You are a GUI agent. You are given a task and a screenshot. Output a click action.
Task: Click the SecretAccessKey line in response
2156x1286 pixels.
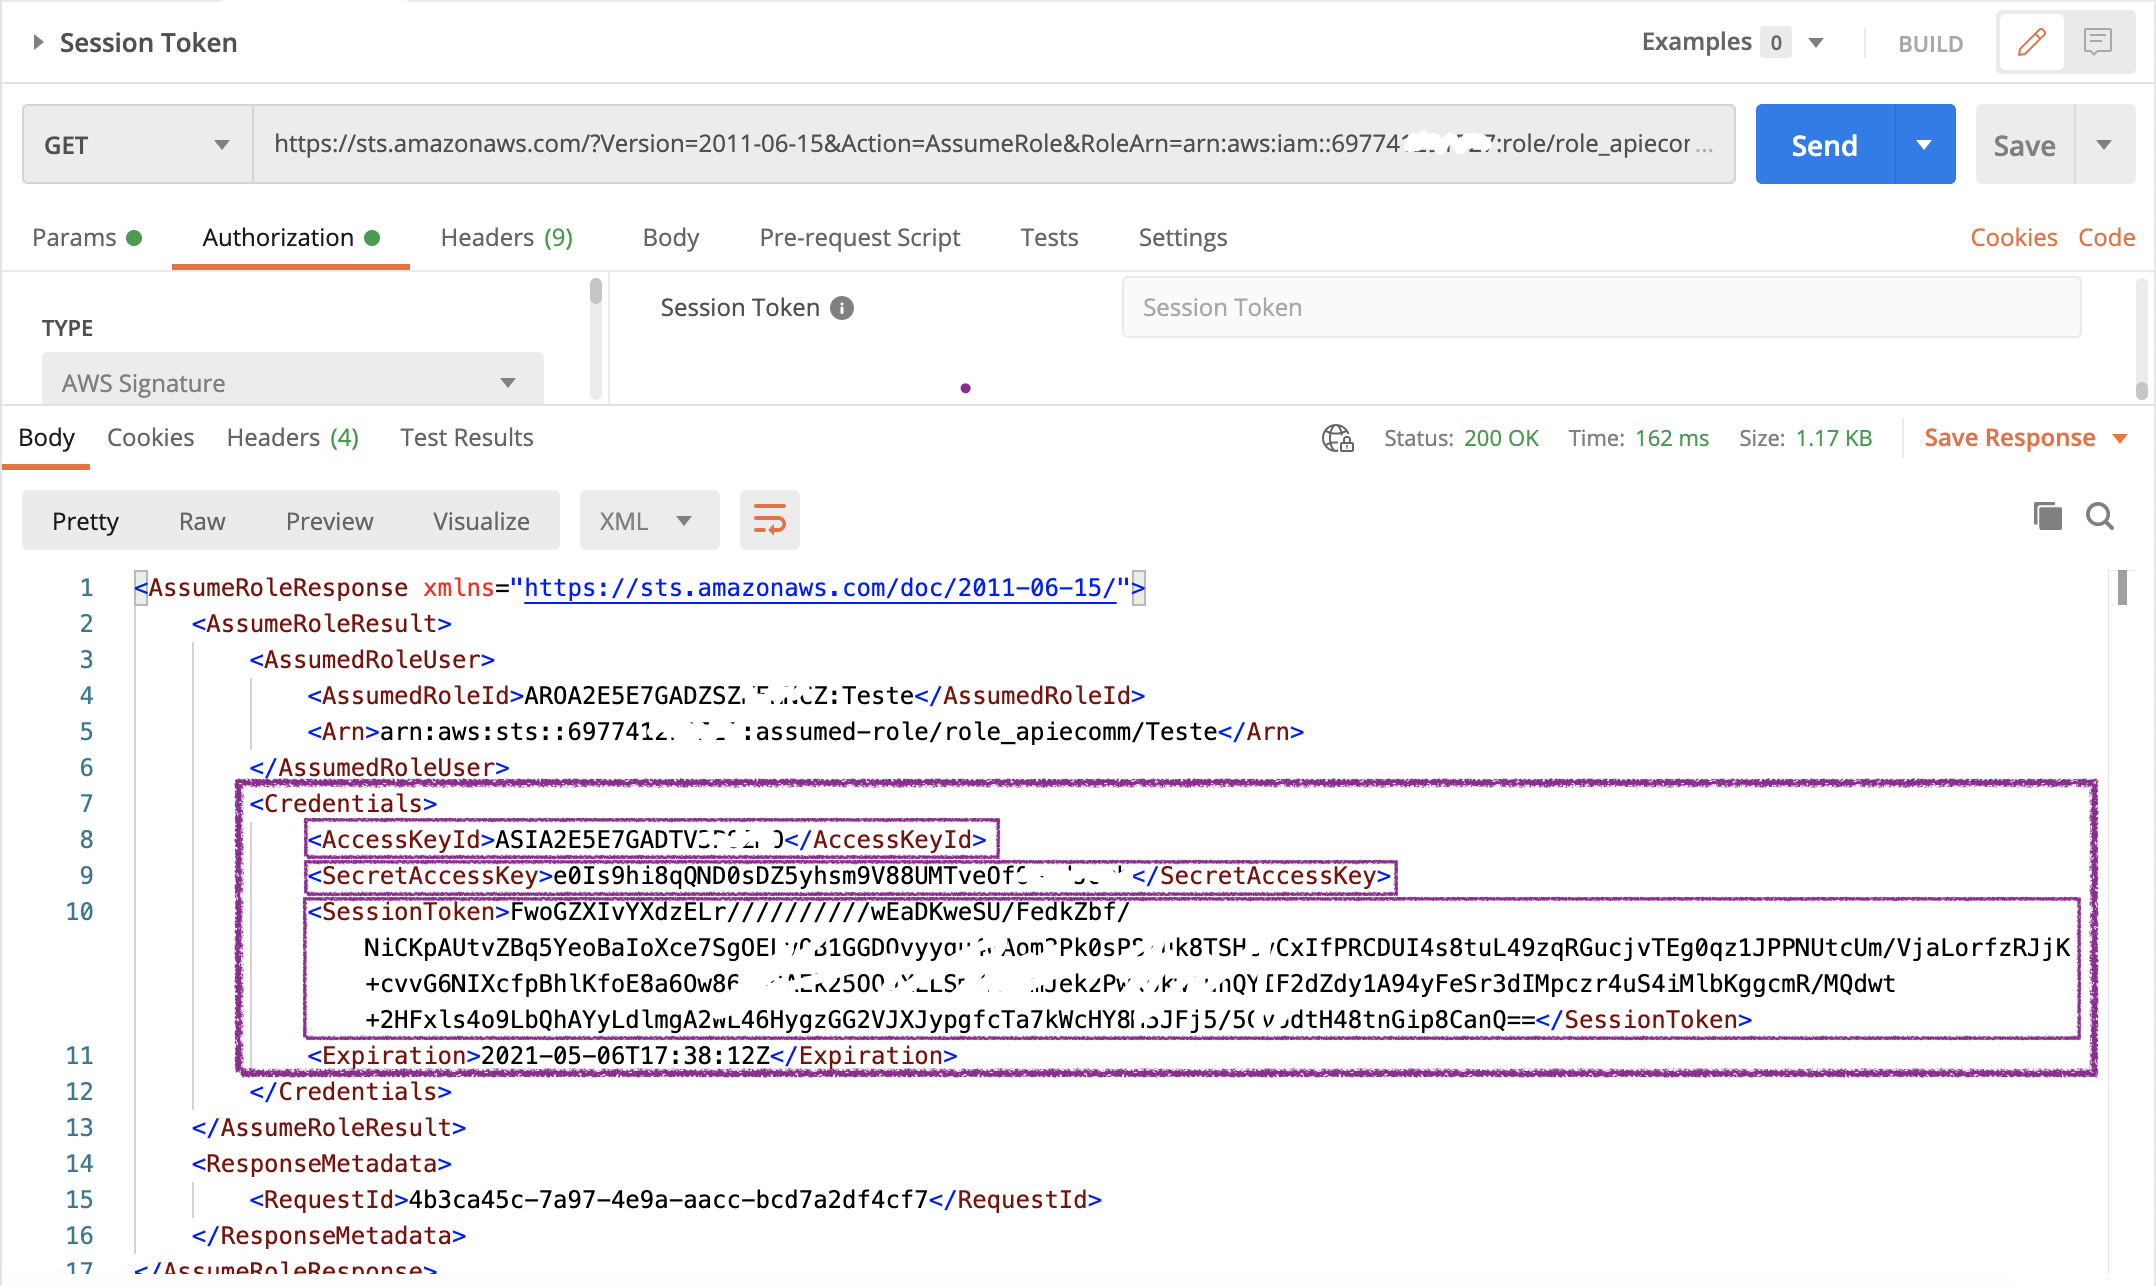849,876
